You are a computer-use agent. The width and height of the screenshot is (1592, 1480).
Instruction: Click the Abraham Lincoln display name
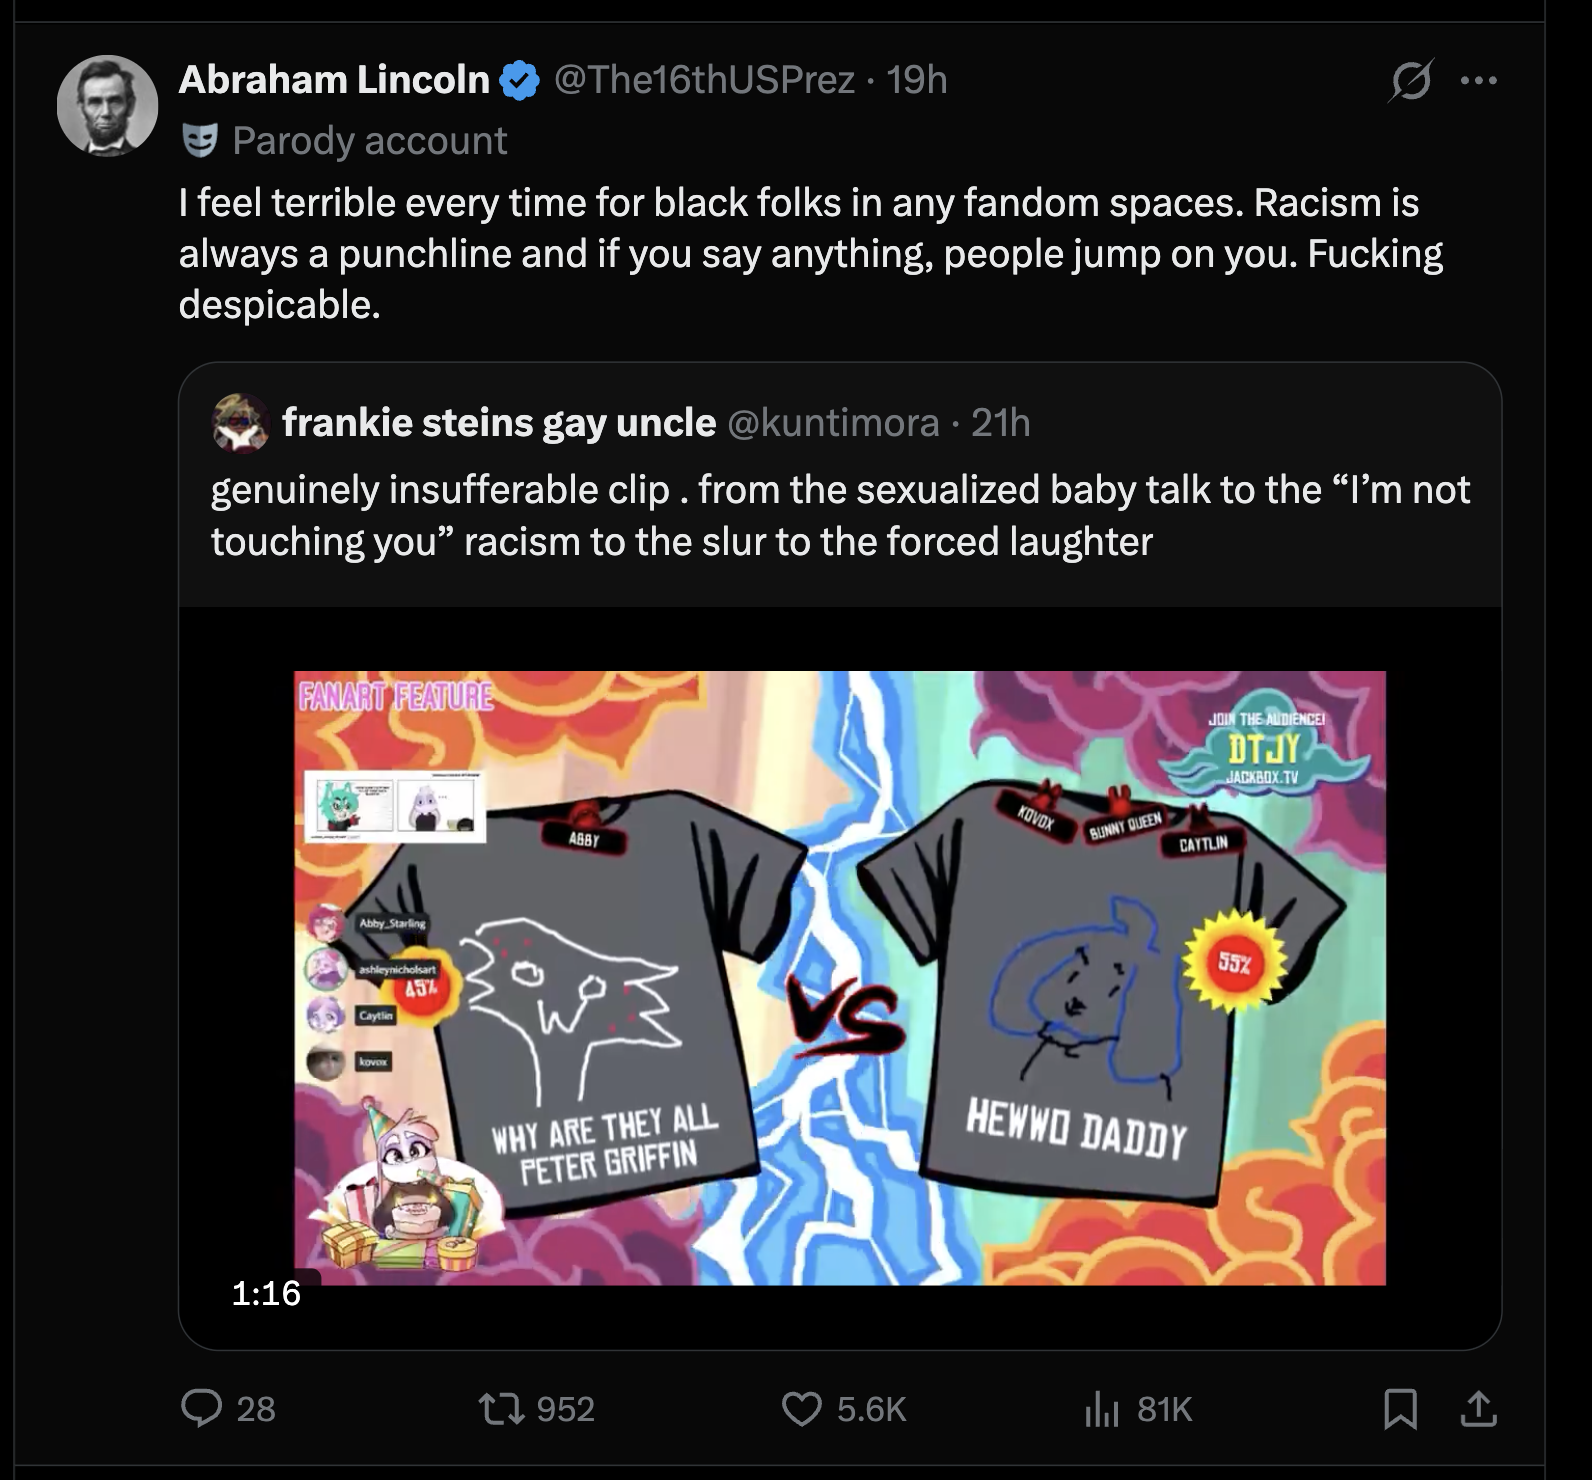coord(334,80)
